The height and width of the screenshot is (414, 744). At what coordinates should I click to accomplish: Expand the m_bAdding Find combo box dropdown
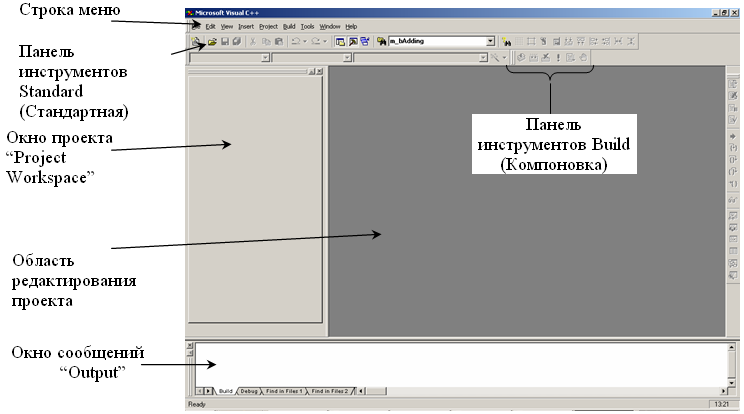pos(490,42)
